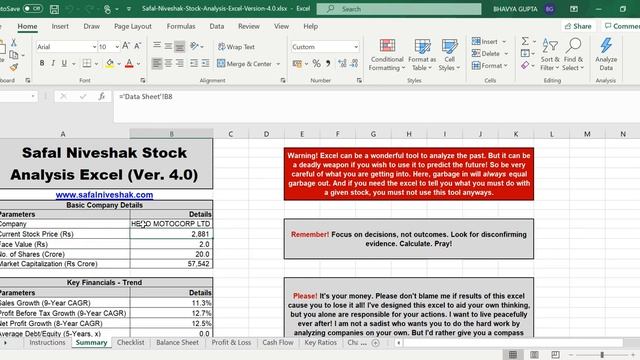
Task: Apply the red Font Color
Action: pyautogui.click(x=129, y=63)
